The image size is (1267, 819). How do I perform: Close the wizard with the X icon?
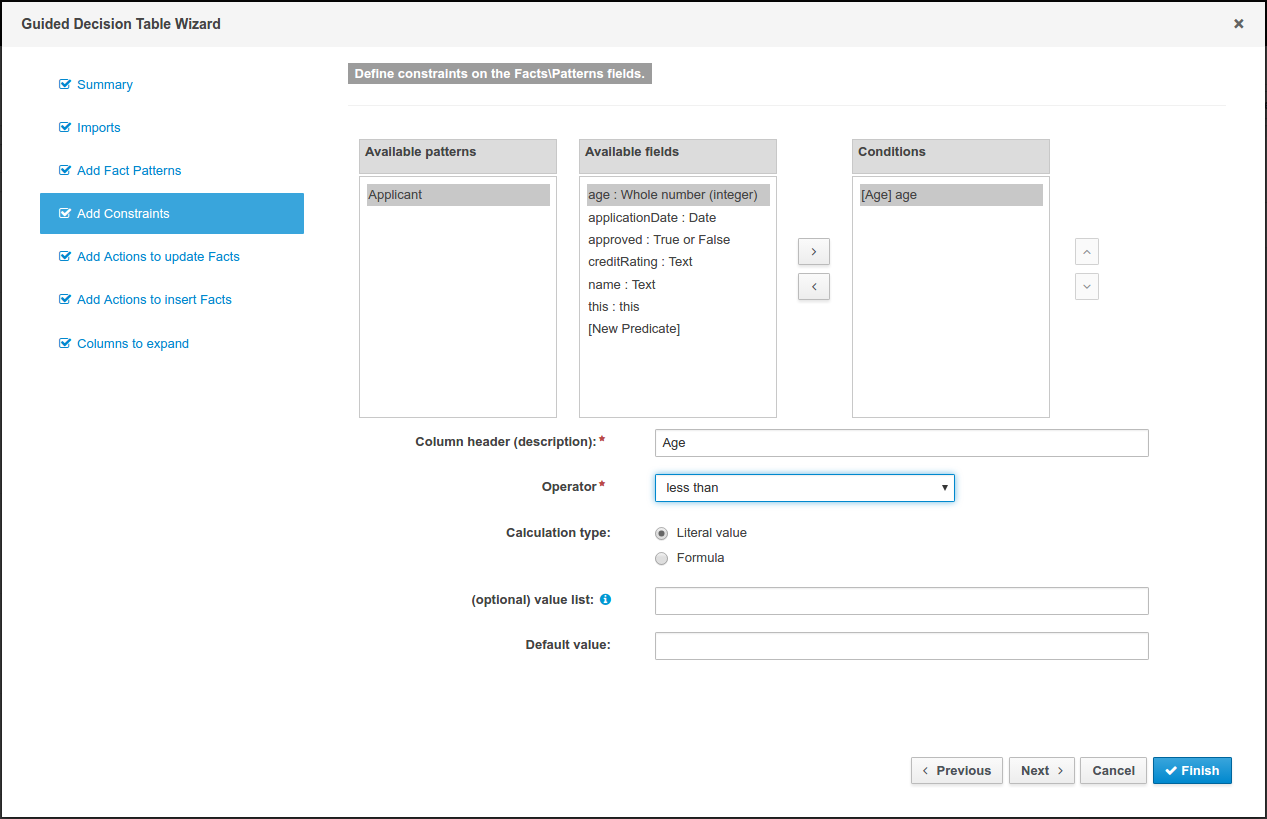tap(1238, 24)
